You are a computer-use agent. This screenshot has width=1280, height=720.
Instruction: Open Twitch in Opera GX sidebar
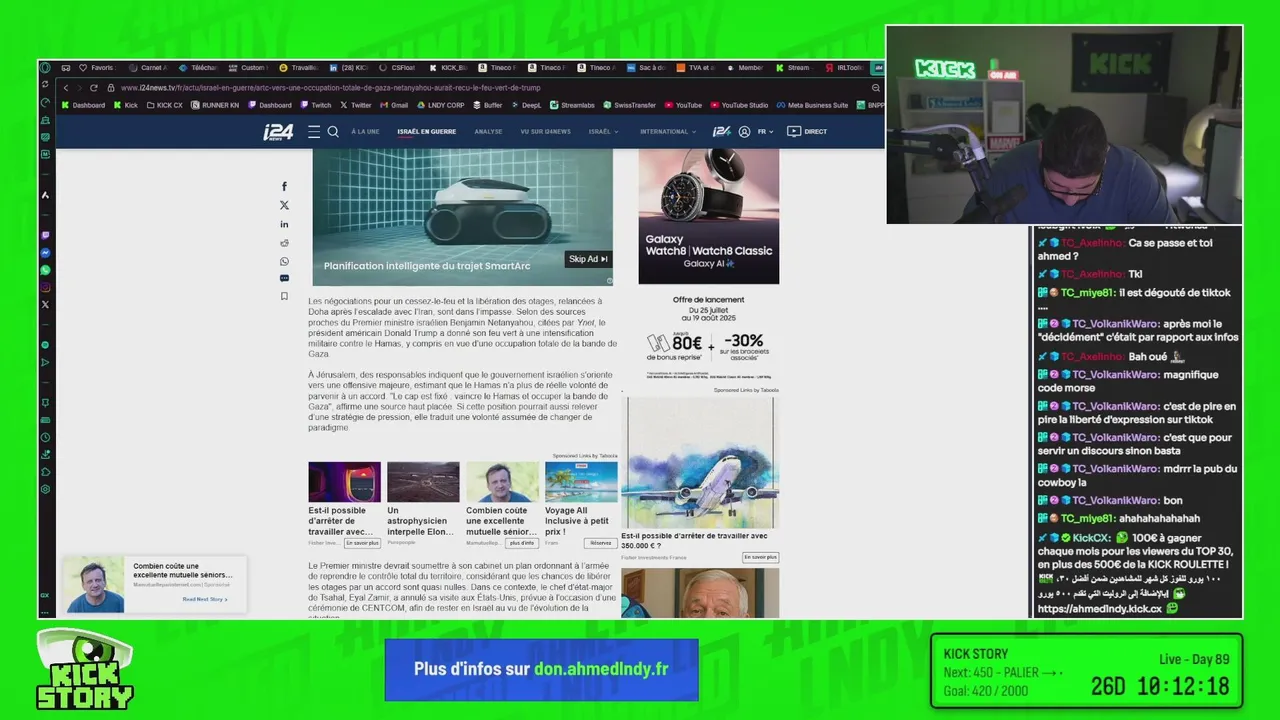pos(45,236)
